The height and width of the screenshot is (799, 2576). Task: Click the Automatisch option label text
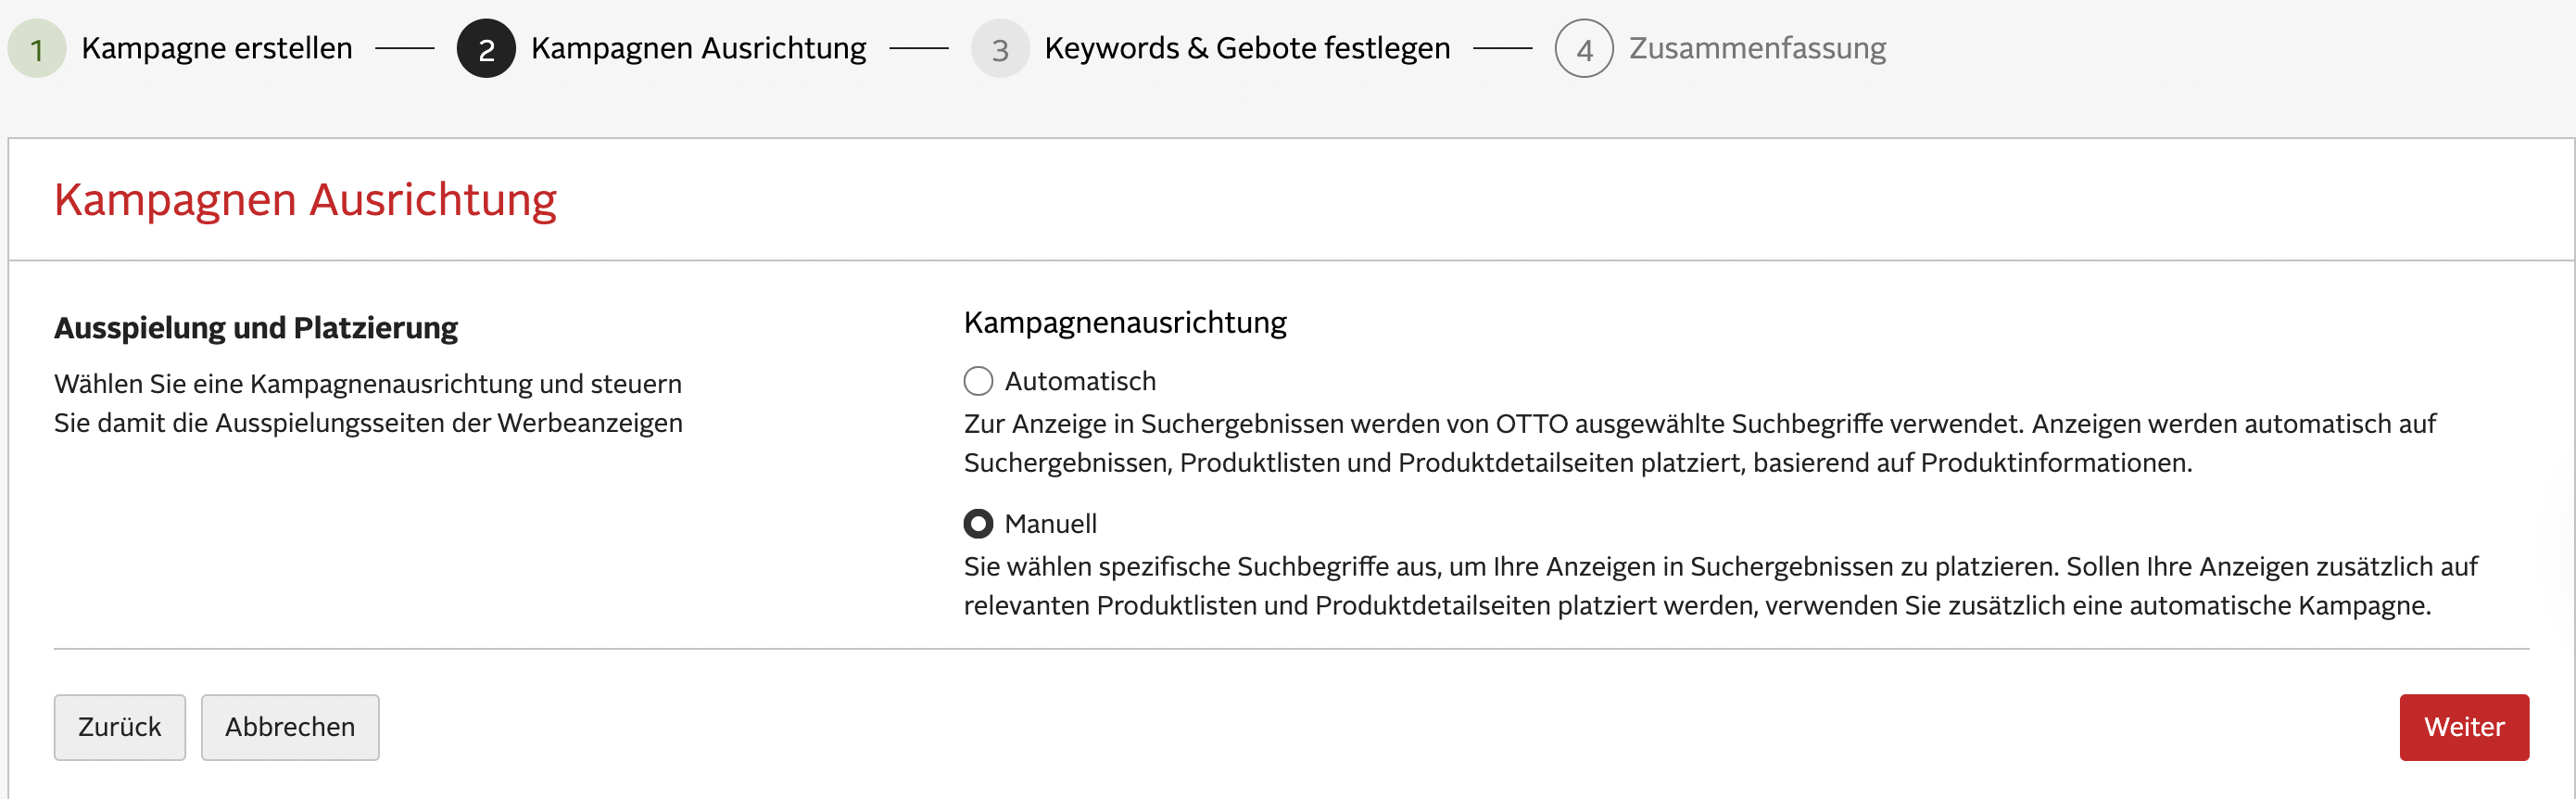click(x=1080, y=381)
